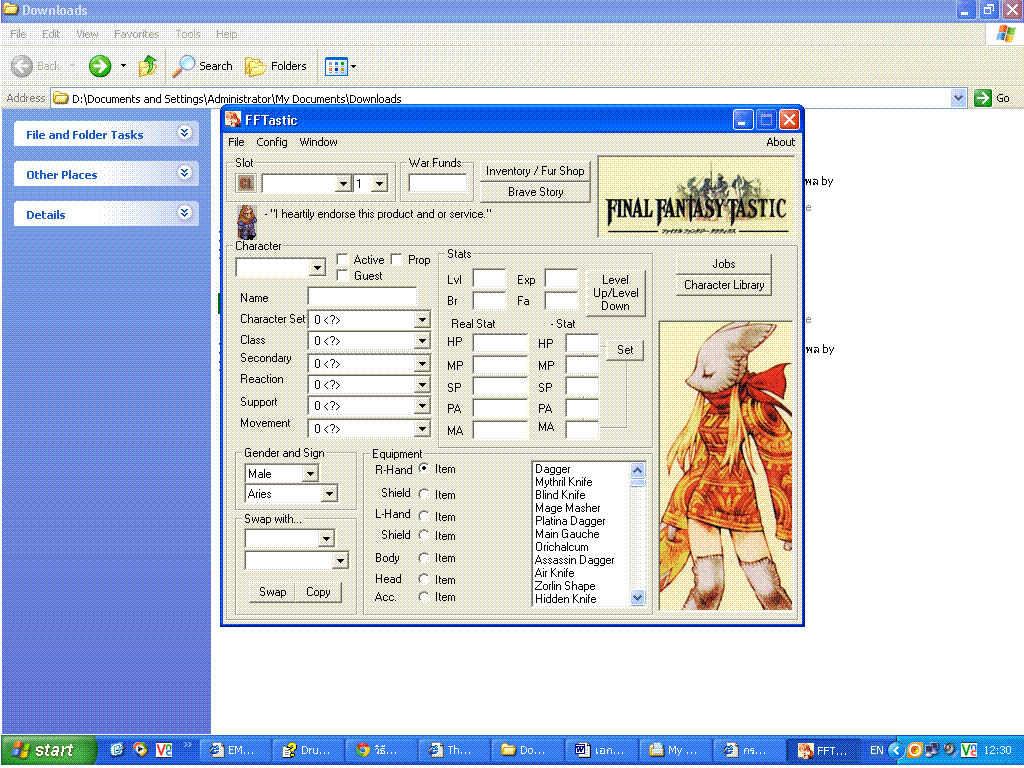
Task: Click the Final Fantasy Tastic logo banner
Action: (x=695, y=197)
